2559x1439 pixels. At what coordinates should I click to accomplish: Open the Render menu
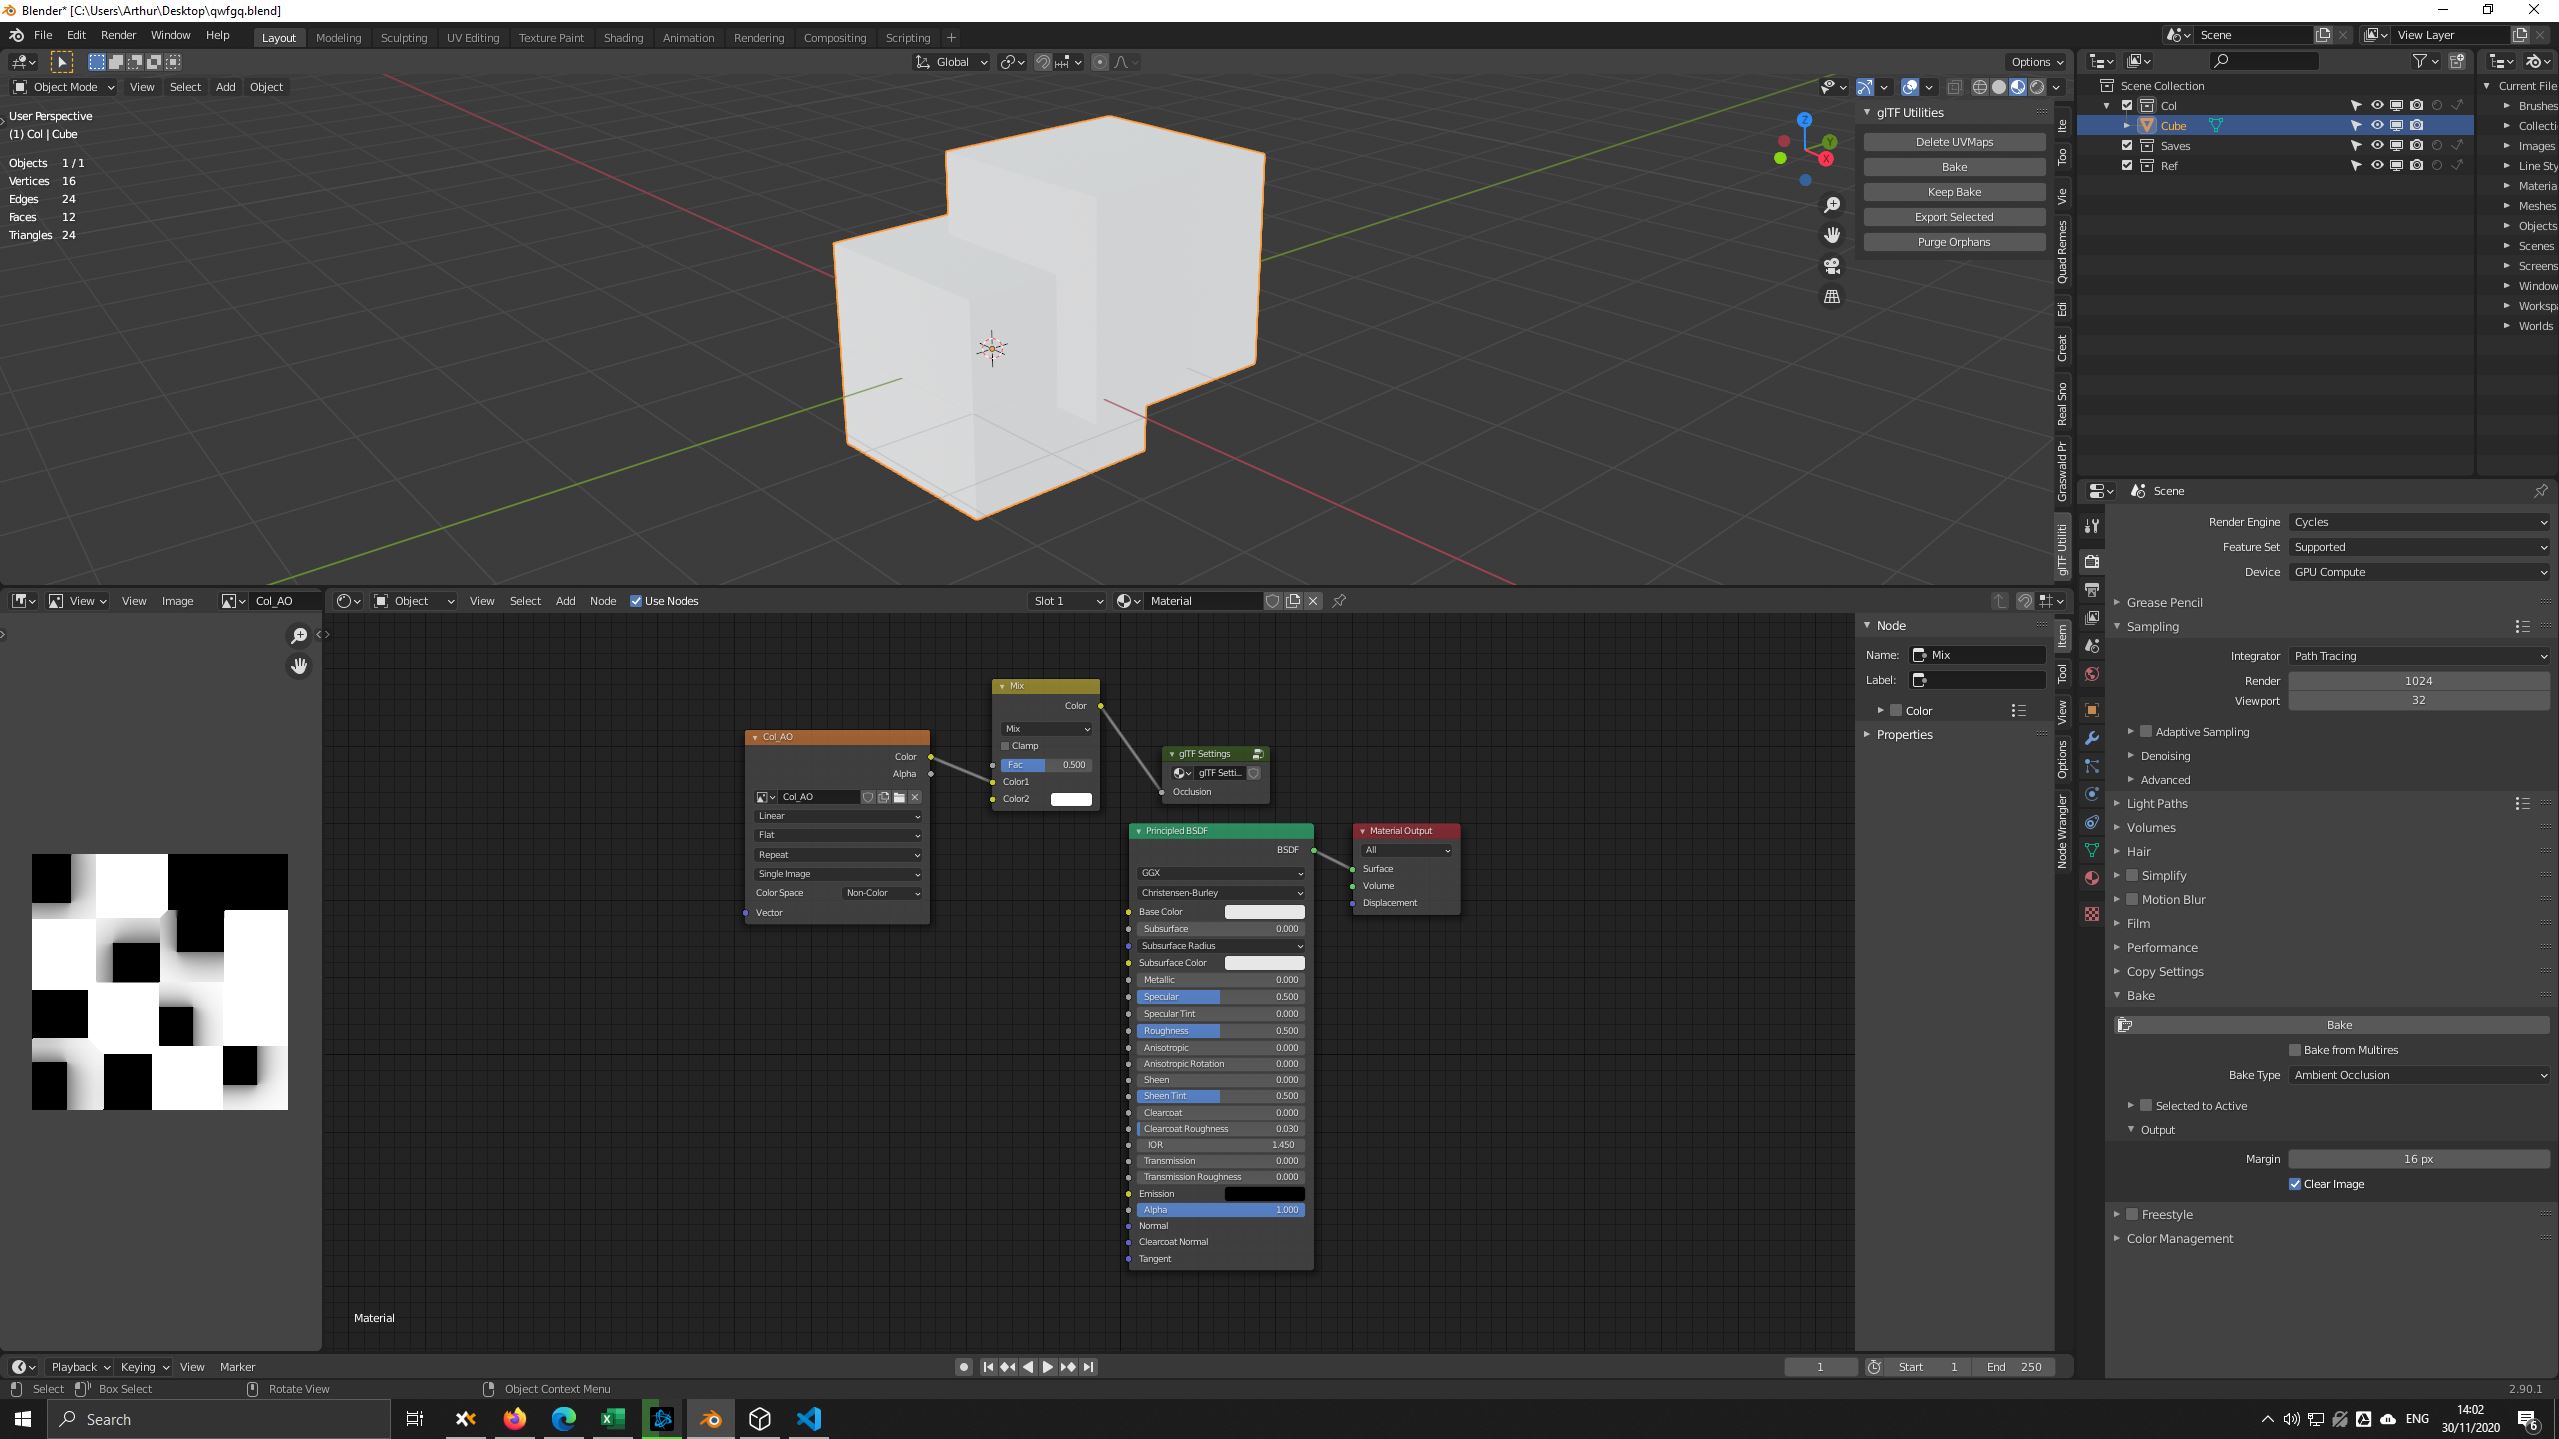pos(118,35)
